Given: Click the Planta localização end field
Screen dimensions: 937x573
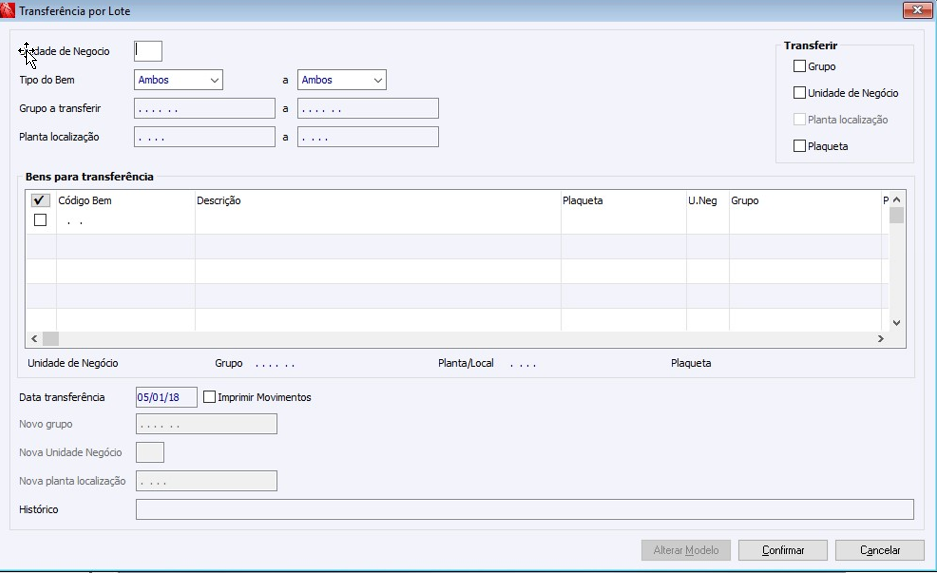Looking at the screenshot, I should tap(368, 137).
